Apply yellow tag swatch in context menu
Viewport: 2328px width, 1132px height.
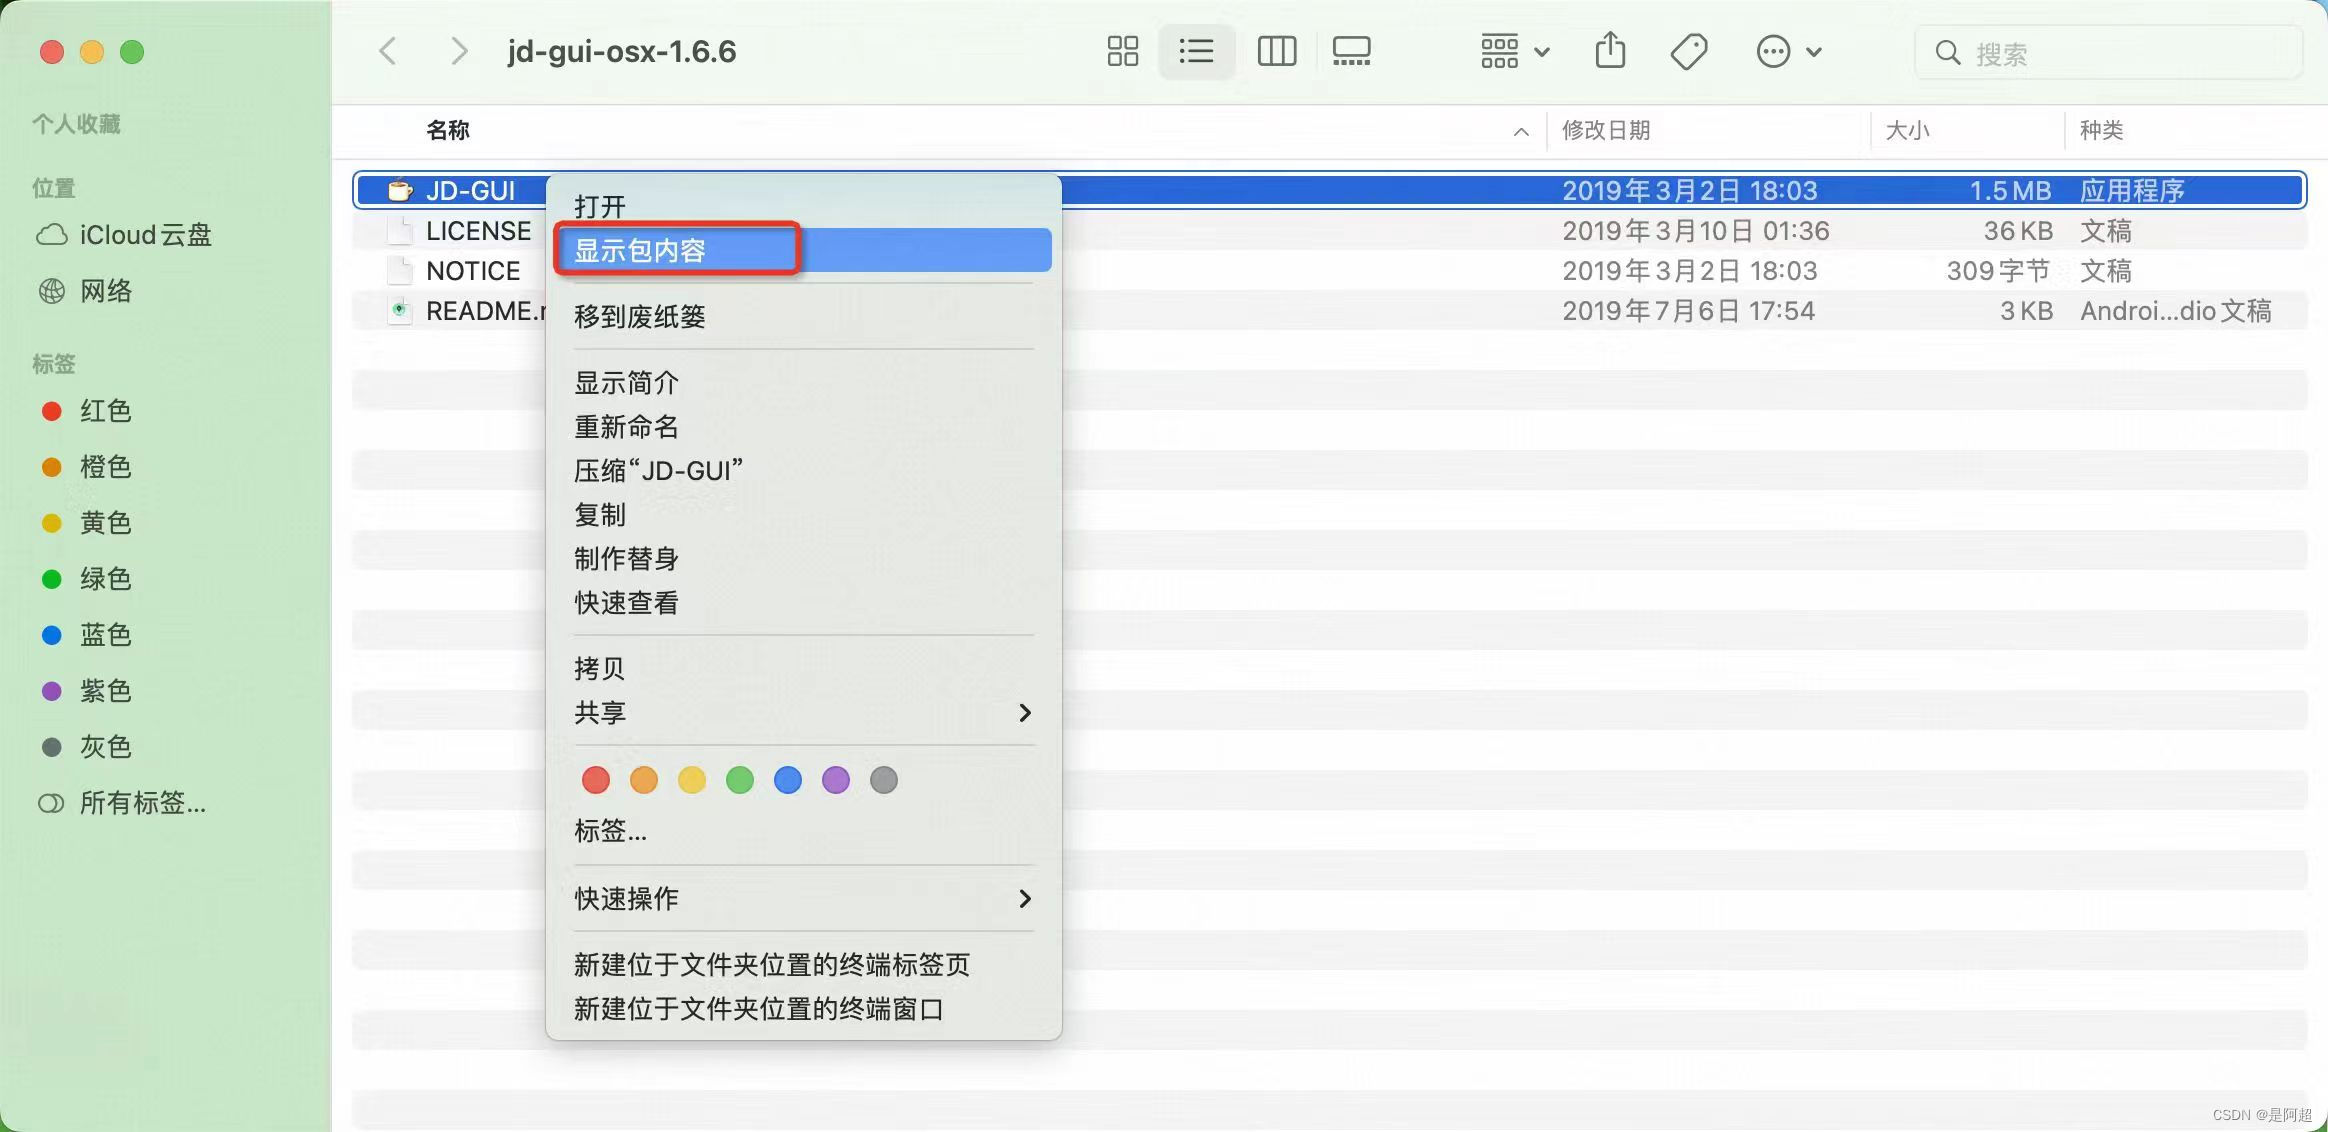pos(692,780)
